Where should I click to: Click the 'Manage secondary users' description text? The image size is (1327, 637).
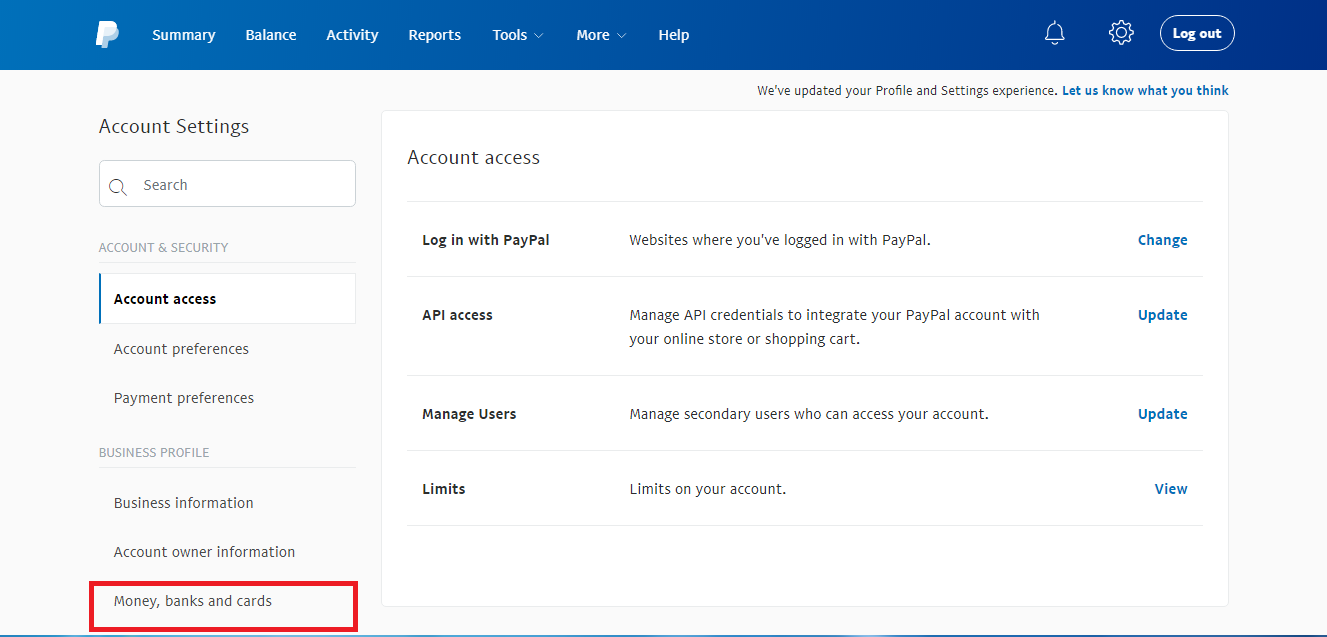[809, 414]
